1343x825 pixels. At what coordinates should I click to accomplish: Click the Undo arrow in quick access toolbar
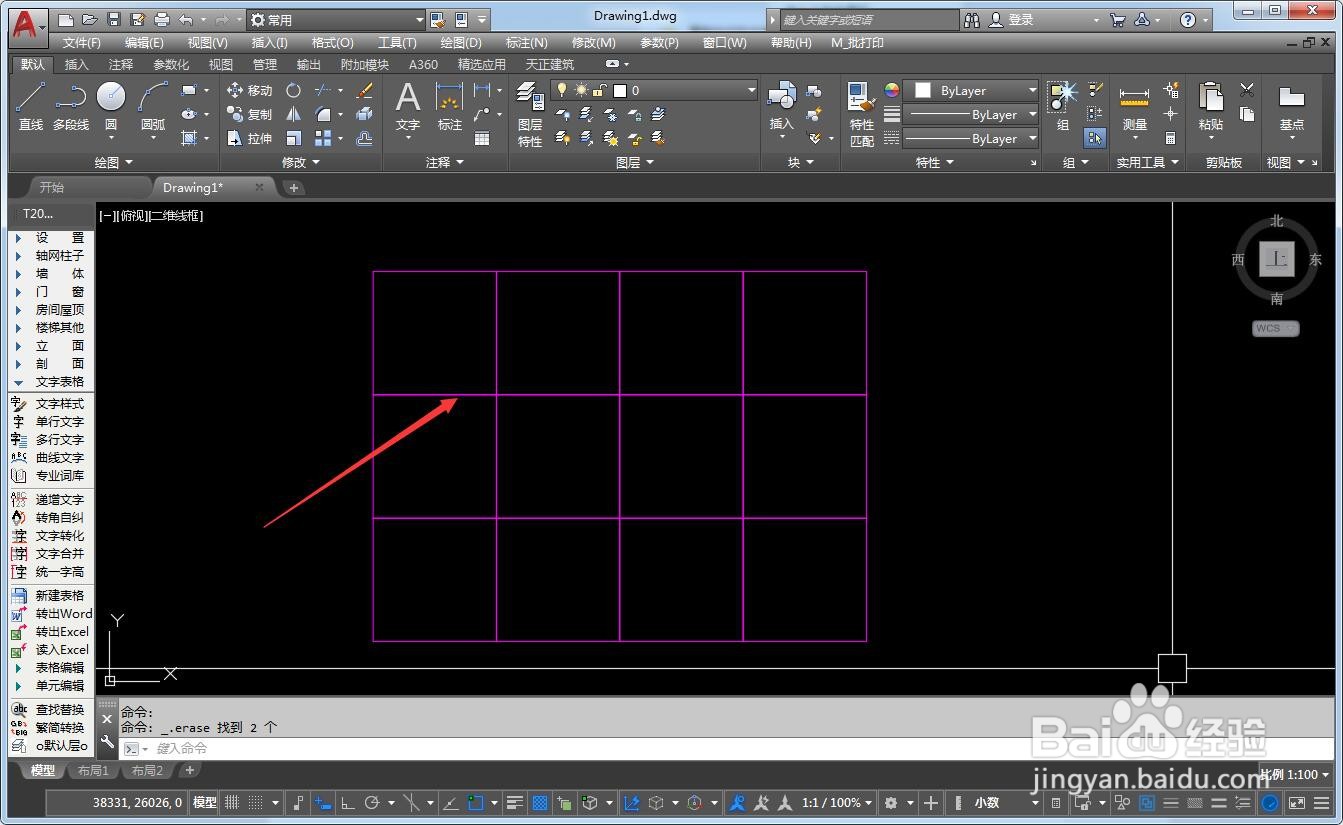[186, 20]
